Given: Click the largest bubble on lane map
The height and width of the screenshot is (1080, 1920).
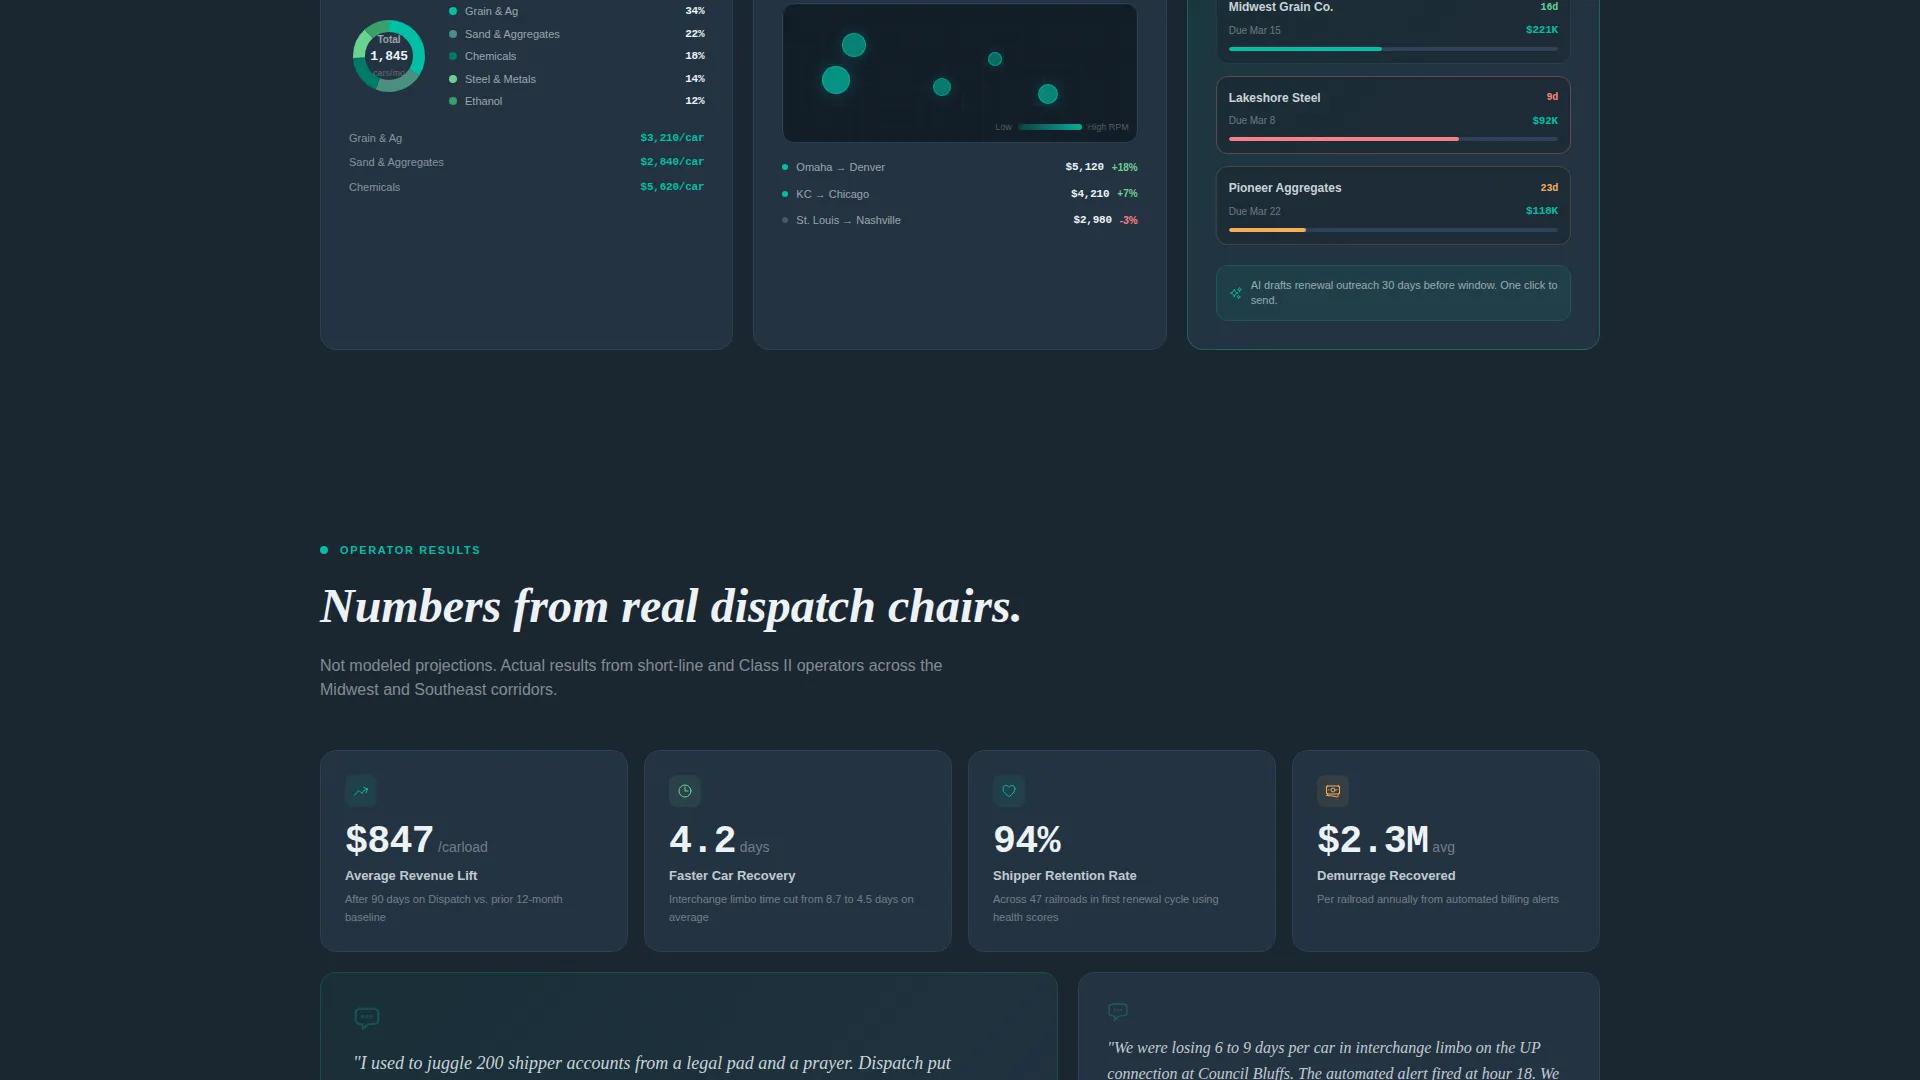Looking at the screenshot, I should [836, 80].
